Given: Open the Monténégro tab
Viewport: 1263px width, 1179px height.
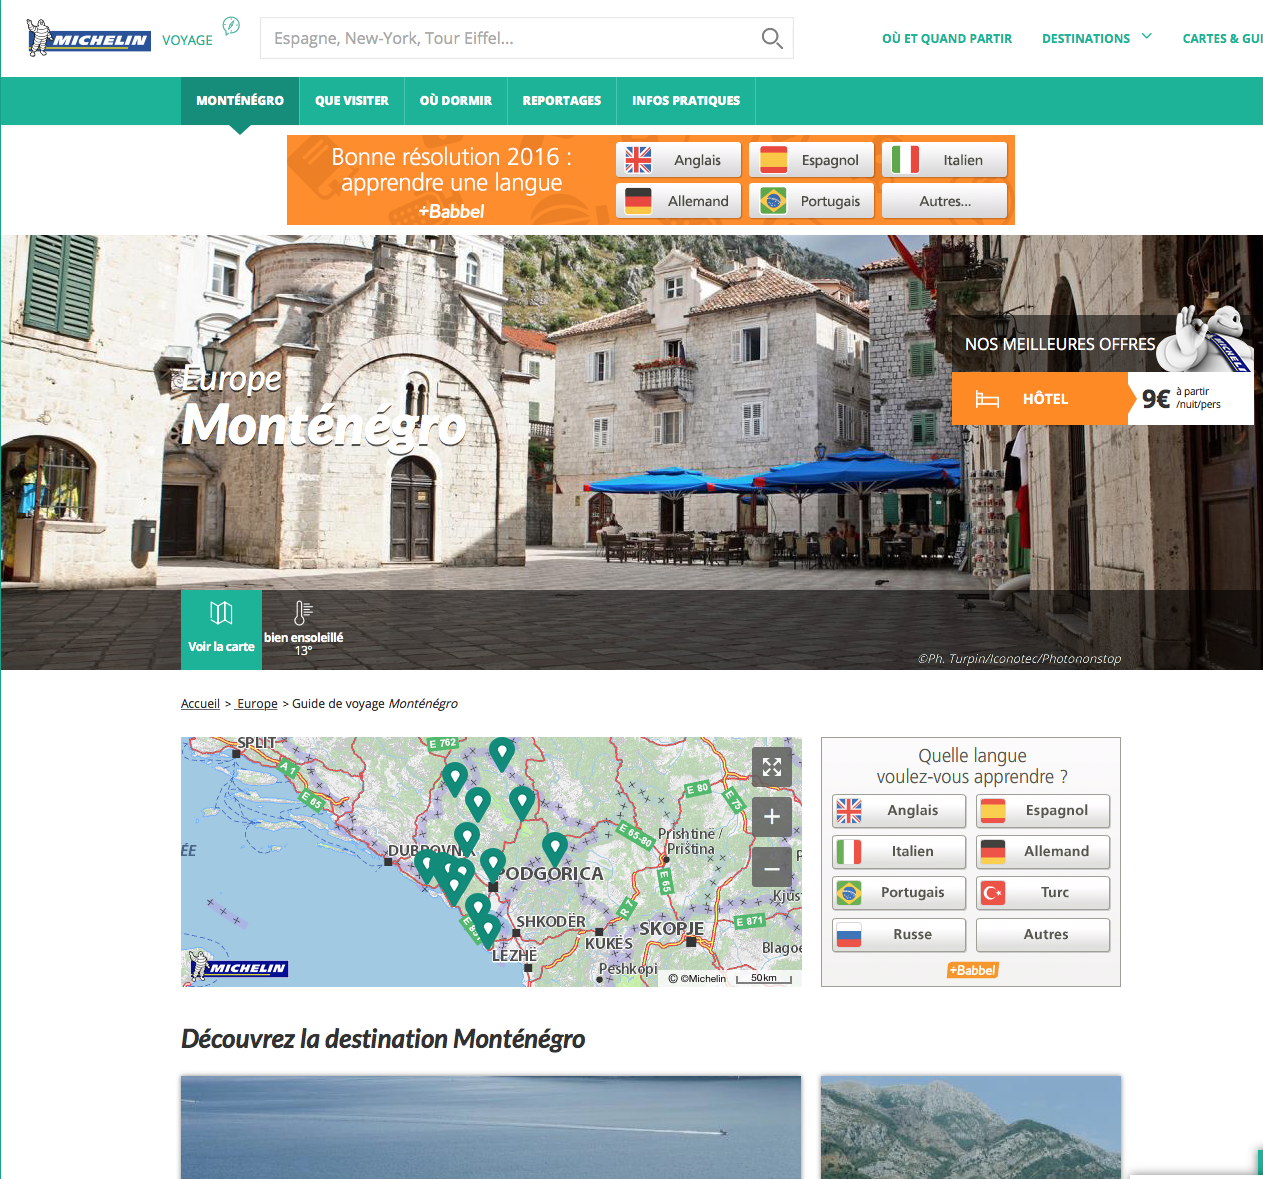Looking at the screenshot, I should (x=240, y=101).
